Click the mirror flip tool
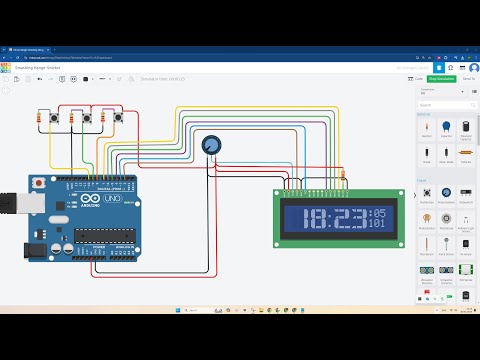This screenshot has width=480, height=360. point(131,79)
